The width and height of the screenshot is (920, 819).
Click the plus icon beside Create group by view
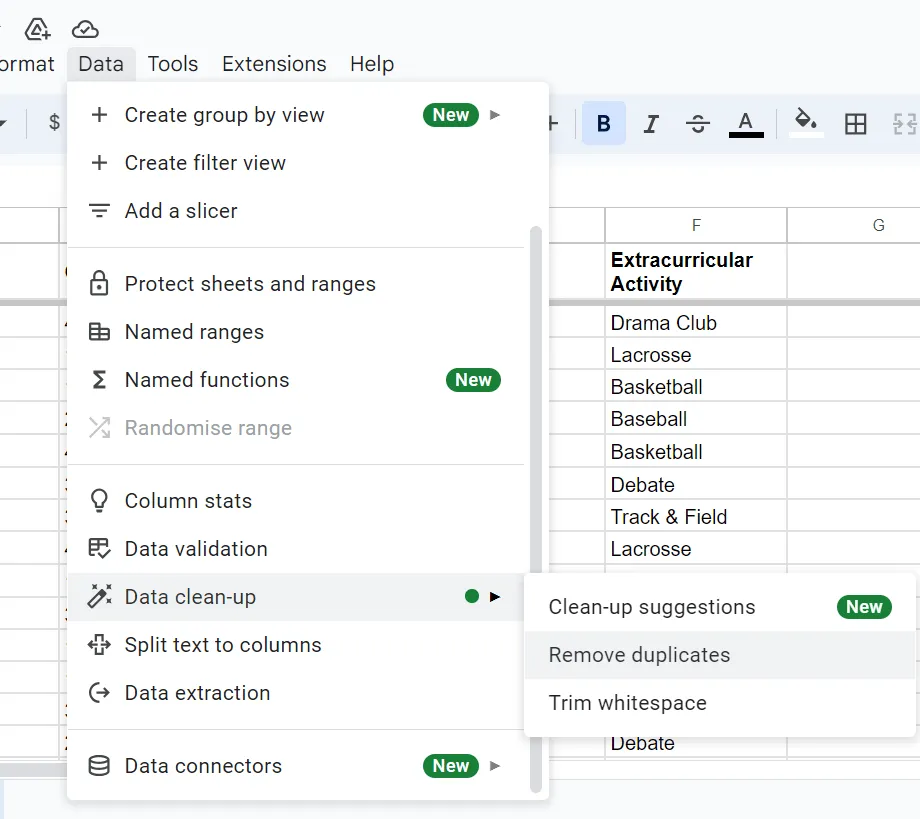(x=99, y=114)
